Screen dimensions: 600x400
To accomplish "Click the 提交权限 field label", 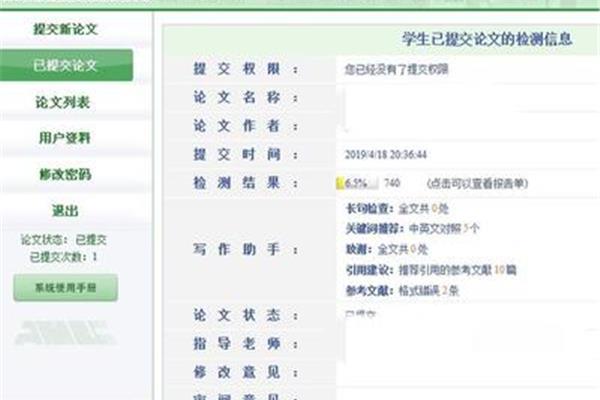I will pos(245,69).
